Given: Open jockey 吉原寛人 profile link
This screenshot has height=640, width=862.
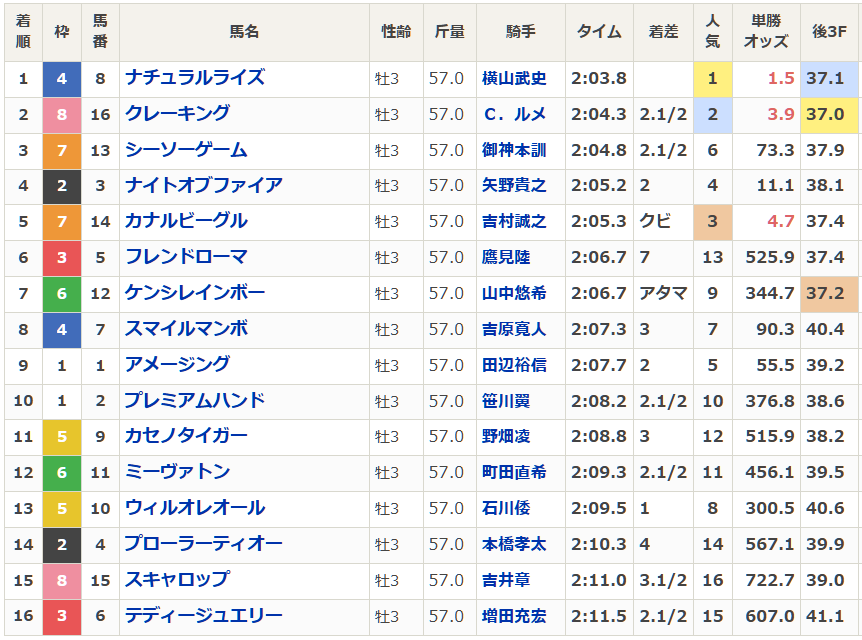Looking at the screenshot, I should pyautogui.click(x=514, y=329).
